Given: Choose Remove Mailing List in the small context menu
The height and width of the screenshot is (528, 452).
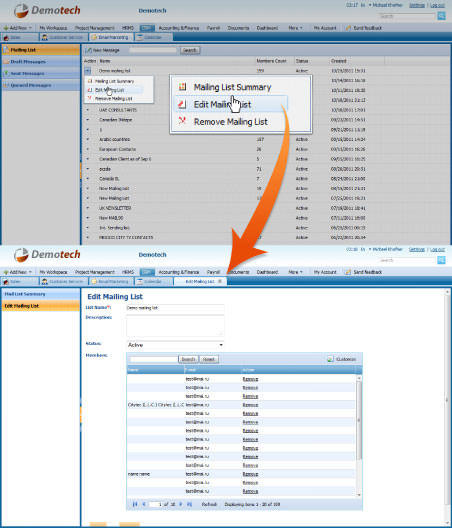Looking at the screenshot, I should (x=115, y=99).
